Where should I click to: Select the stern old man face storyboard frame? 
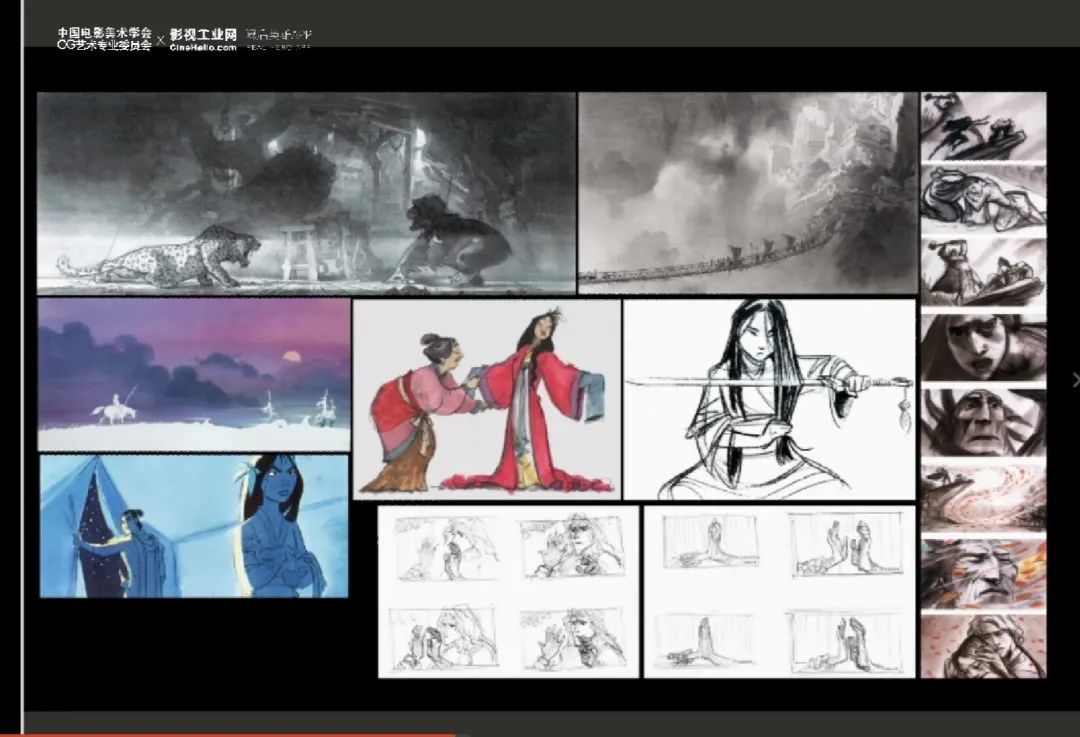click(984, 423)
